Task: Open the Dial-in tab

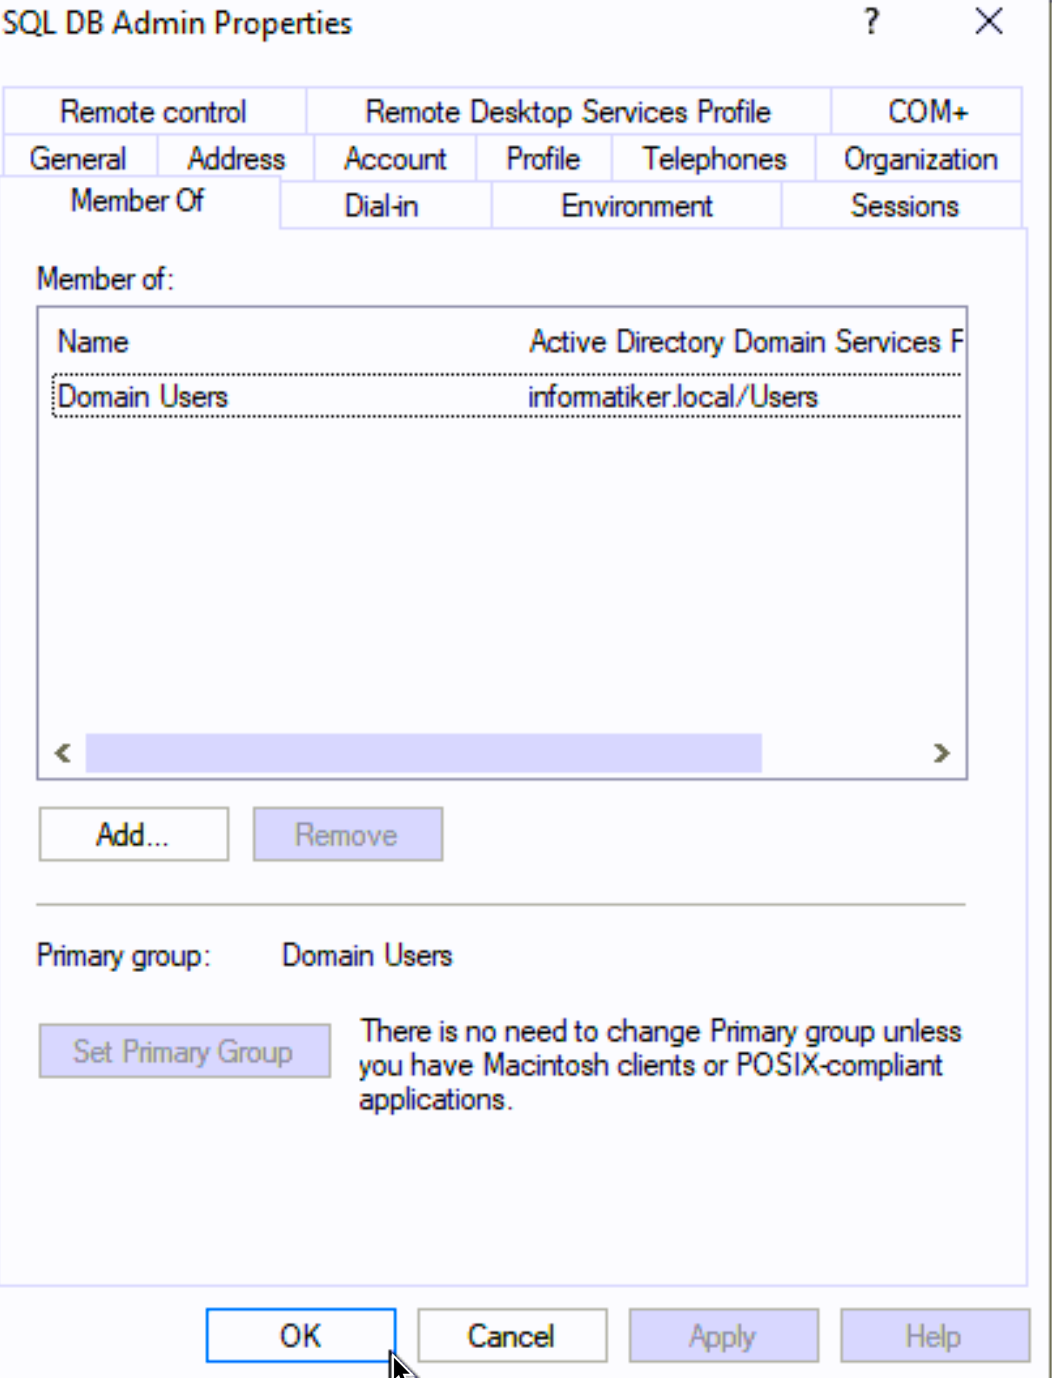Action: coord(381,205)
